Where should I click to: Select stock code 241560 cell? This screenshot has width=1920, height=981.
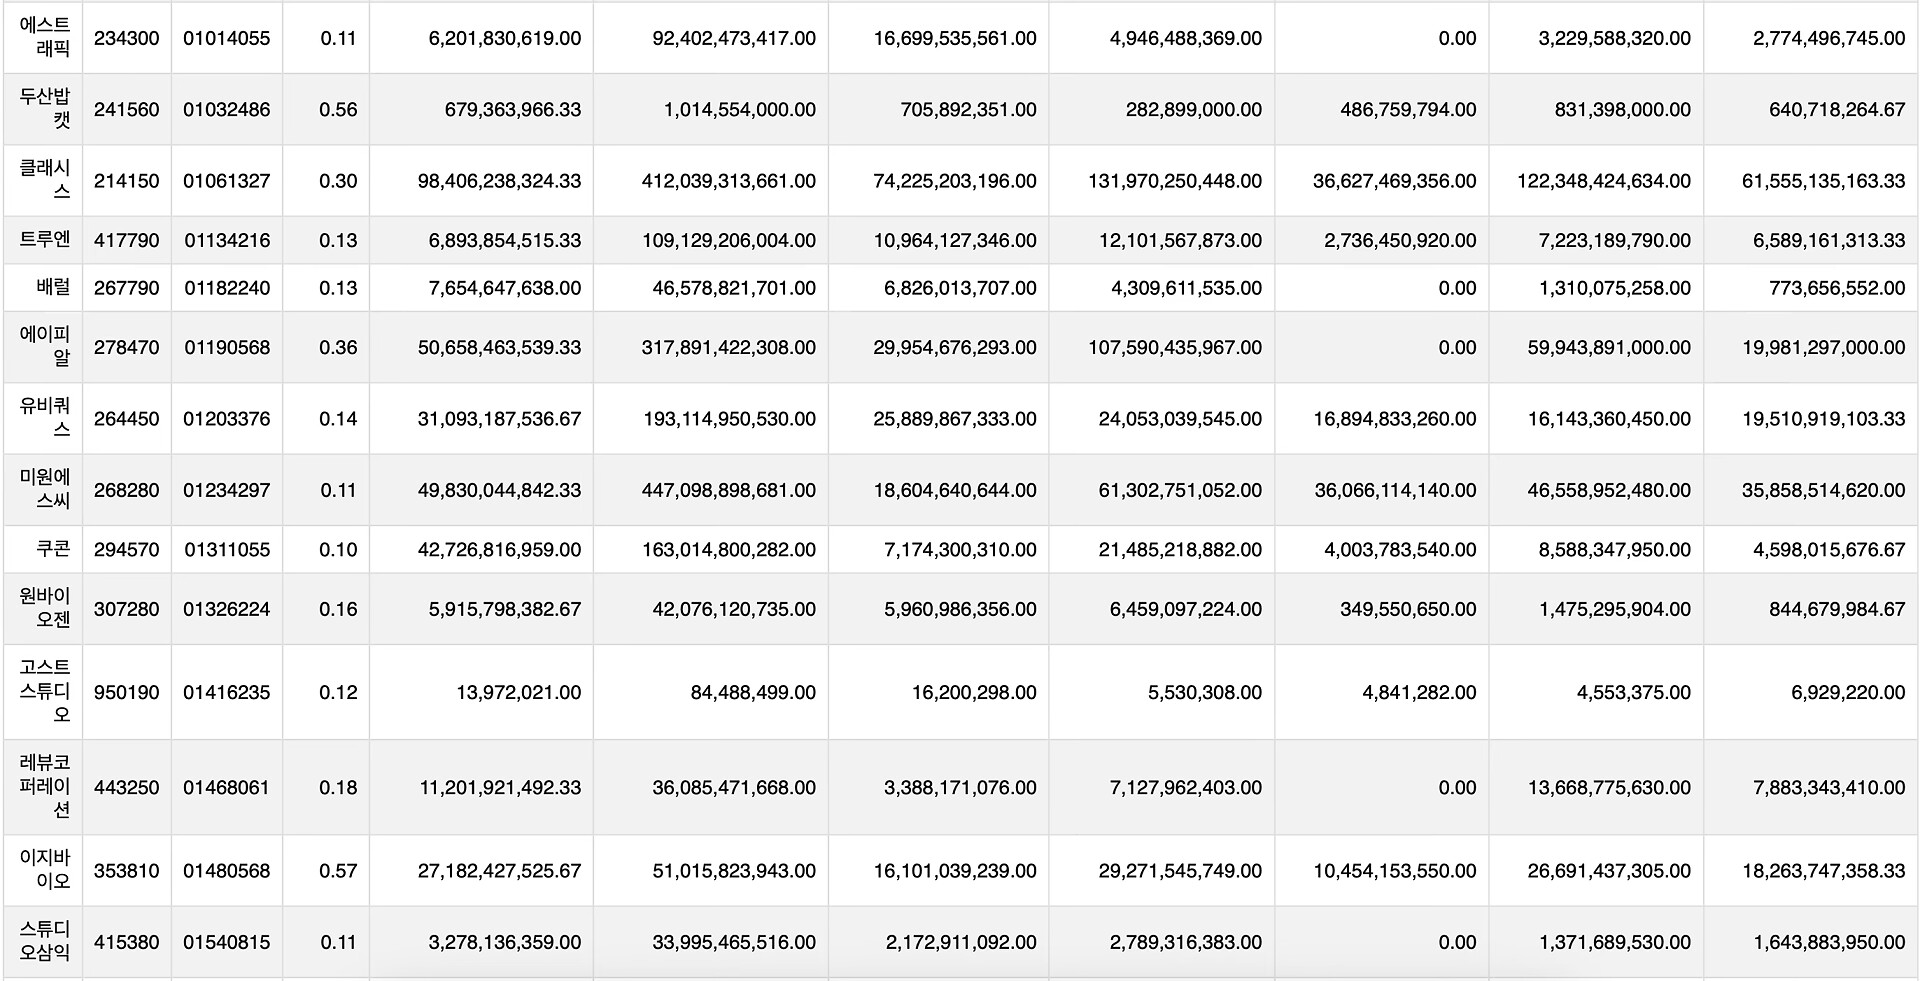[126, 110]
